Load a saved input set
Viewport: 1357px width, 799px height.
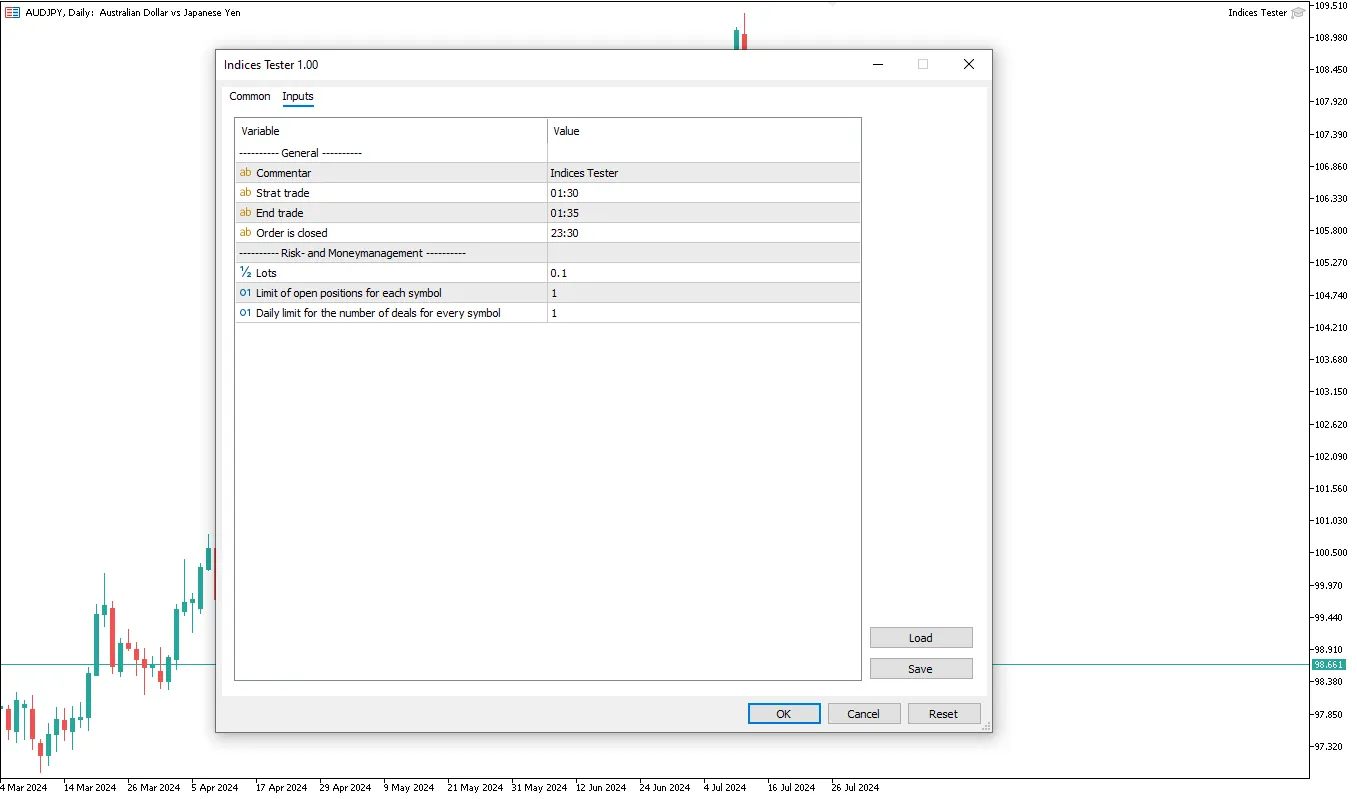[920, 638]
